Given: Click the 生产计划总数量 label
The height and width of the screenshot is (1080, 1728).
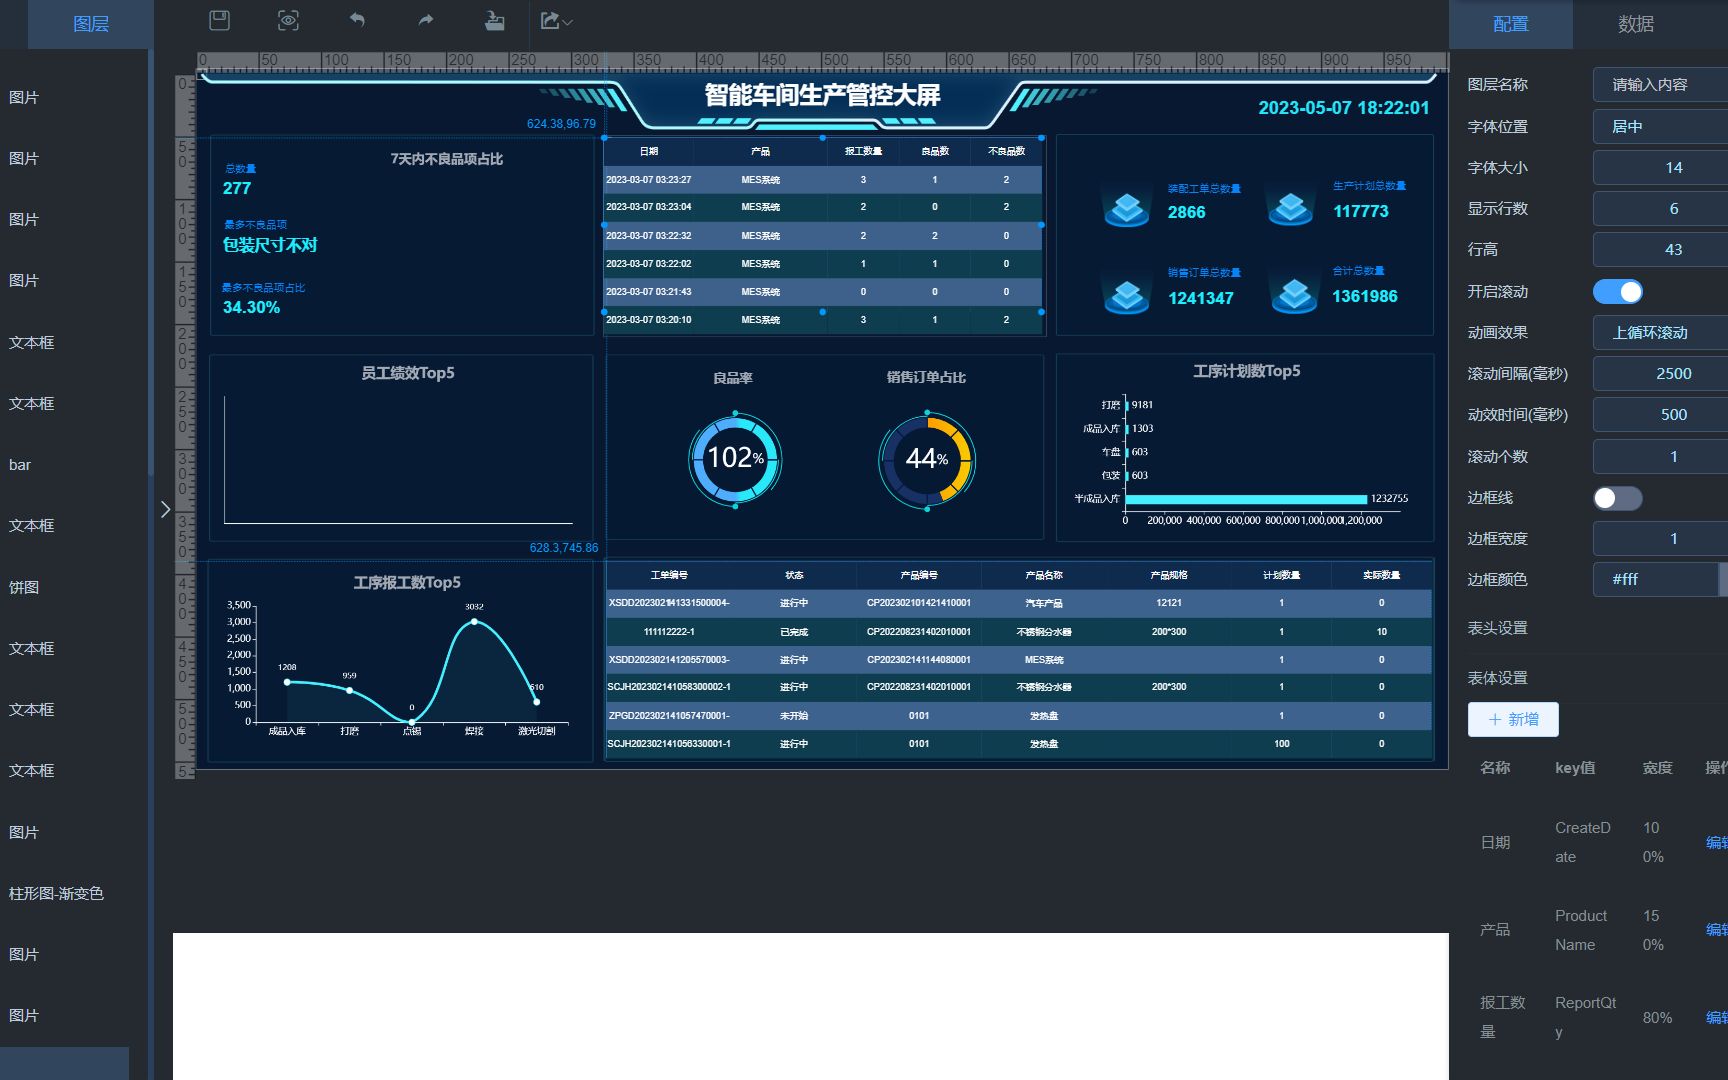Looking at the screenshot, I should 1369,186.
